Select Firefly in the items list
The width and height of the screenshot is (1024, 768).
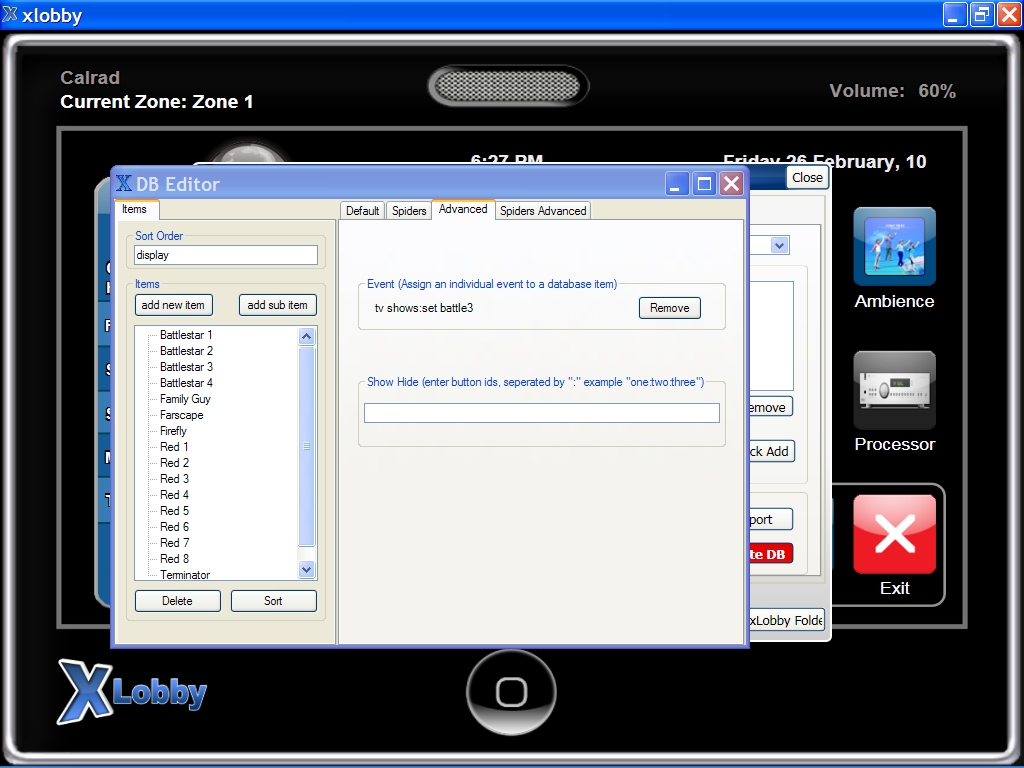point(173,431)
